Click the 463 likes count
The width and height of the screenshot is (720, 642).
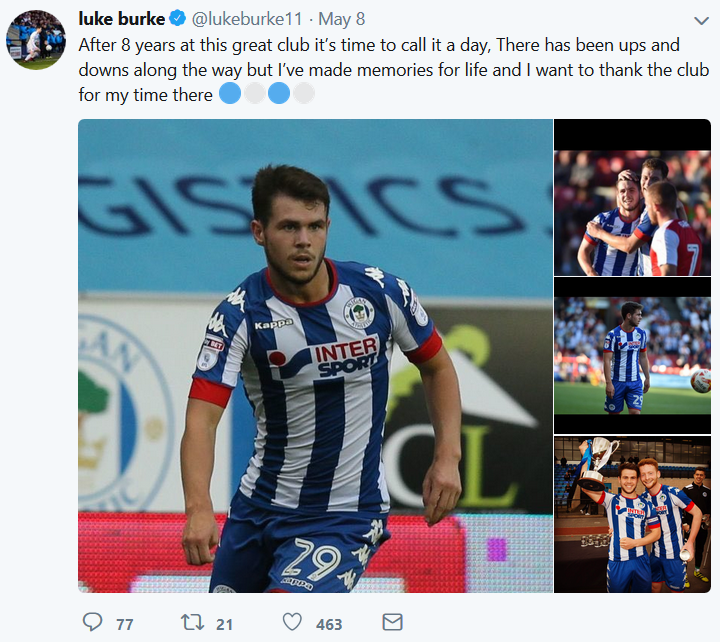tap(329, 624)
